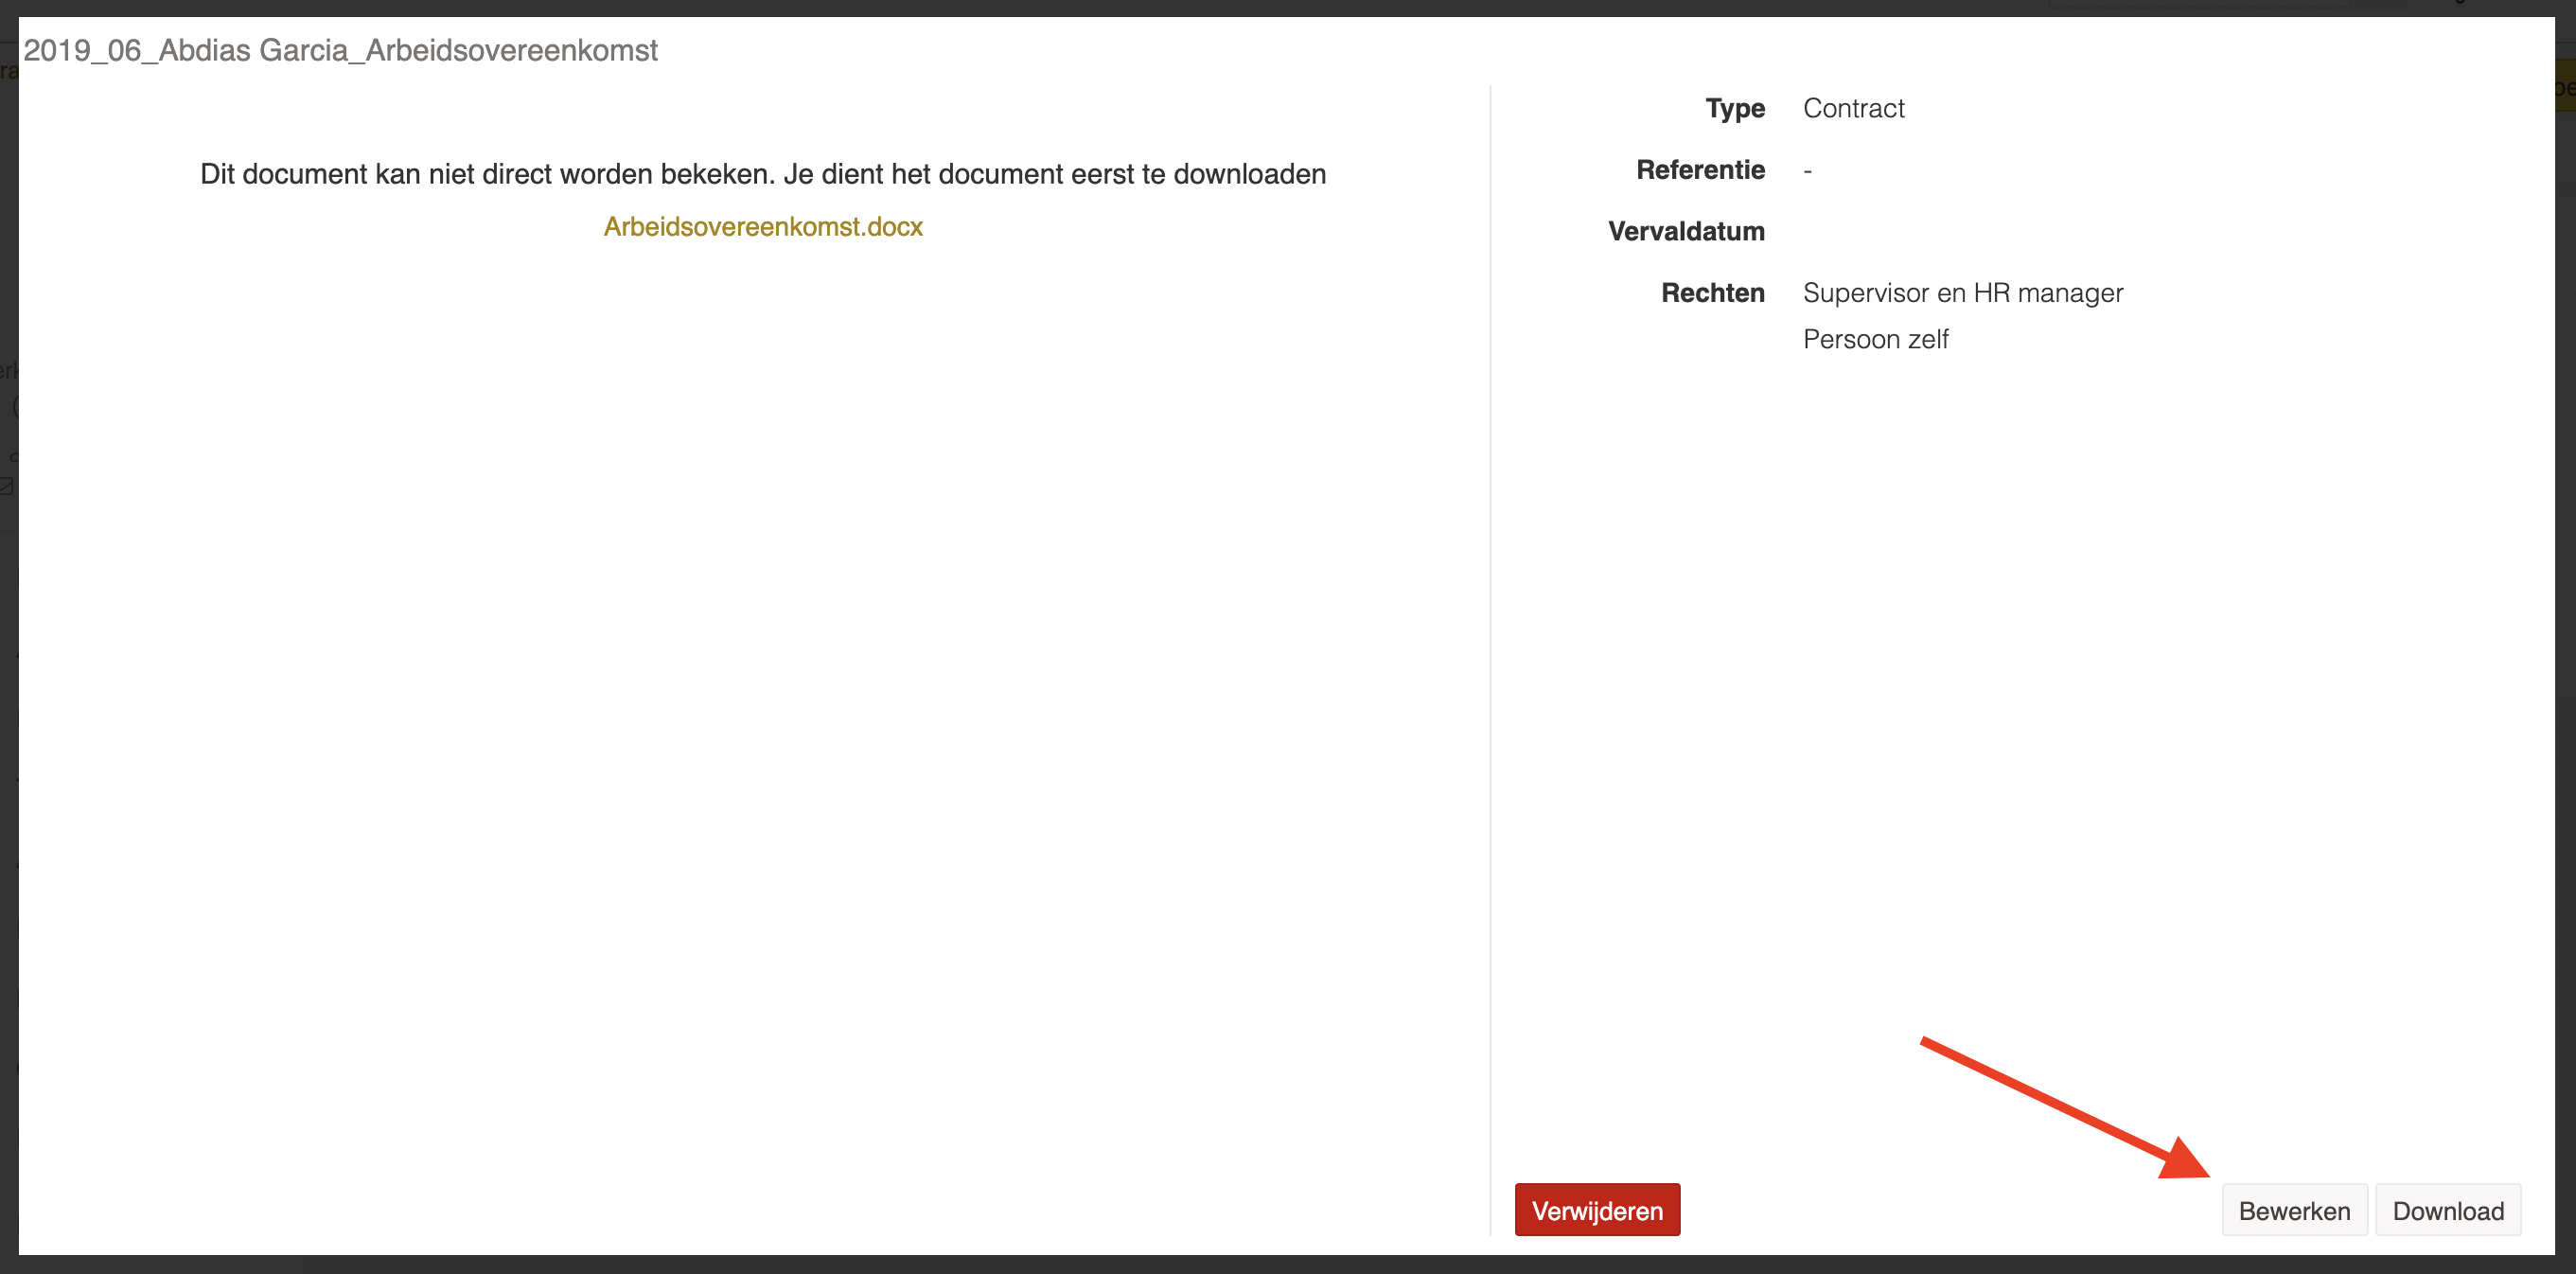The height and width of the screenshot is (1274, 2576).
Task: Open Bewerken to edit the document
Action: pos(2294,1210)
